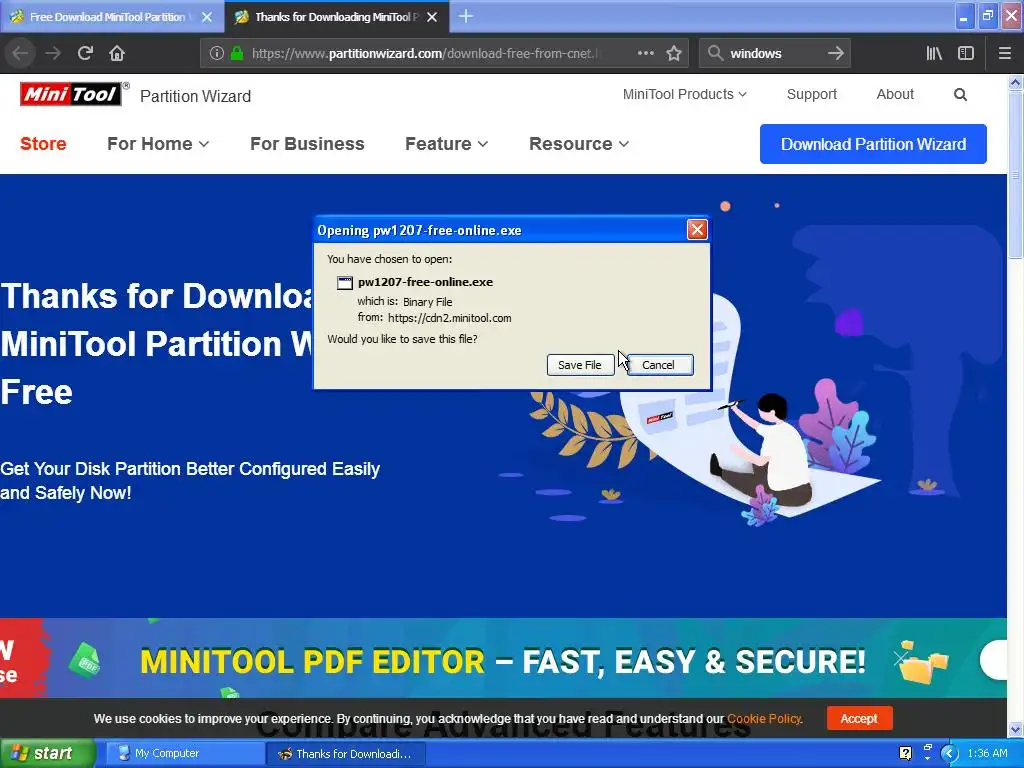Image resolution: width=1024 pixels, height=768 pixels.
Task: Click the search field containing 'windows'
Action: [x=774, y=54]
